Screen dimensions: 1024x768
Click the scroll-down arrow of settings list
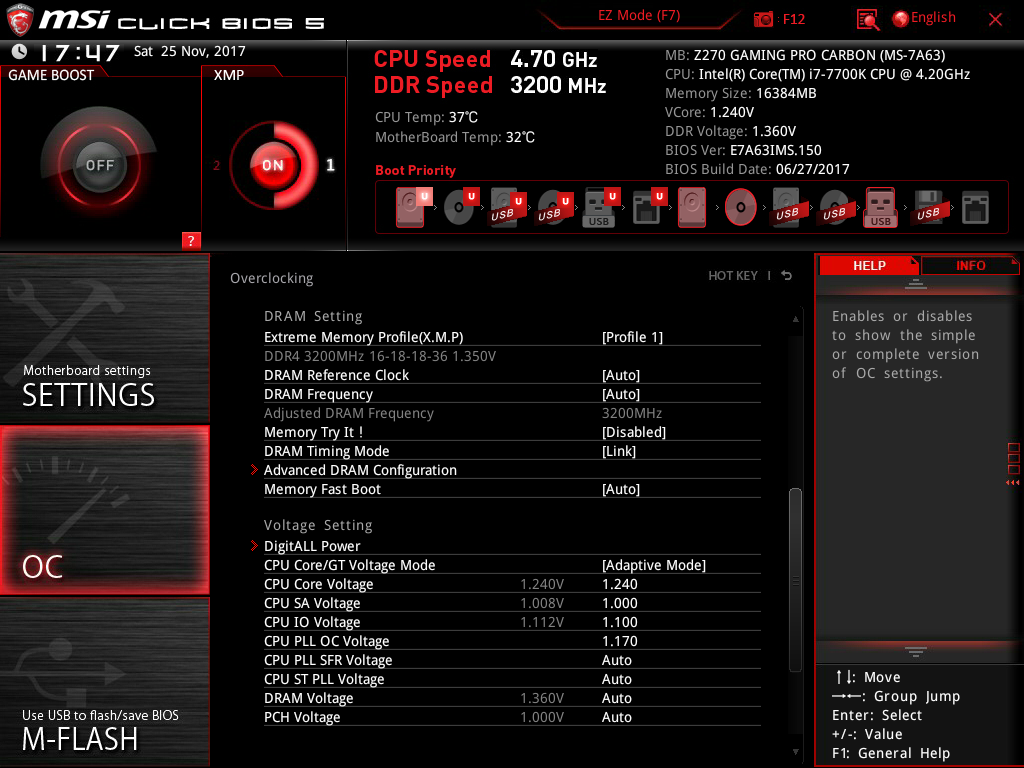coord(795,752)
